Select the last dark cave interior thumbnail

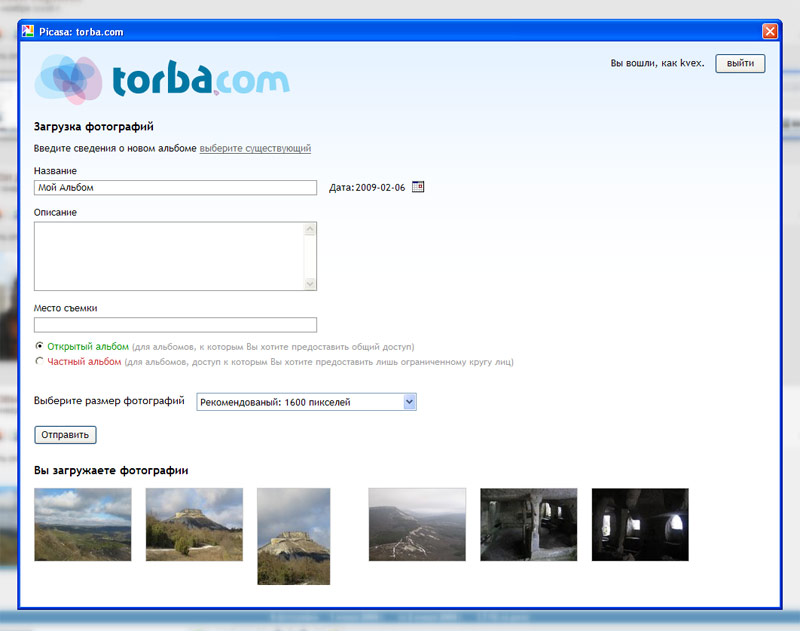pyautogui.click(x=639, y=524)
